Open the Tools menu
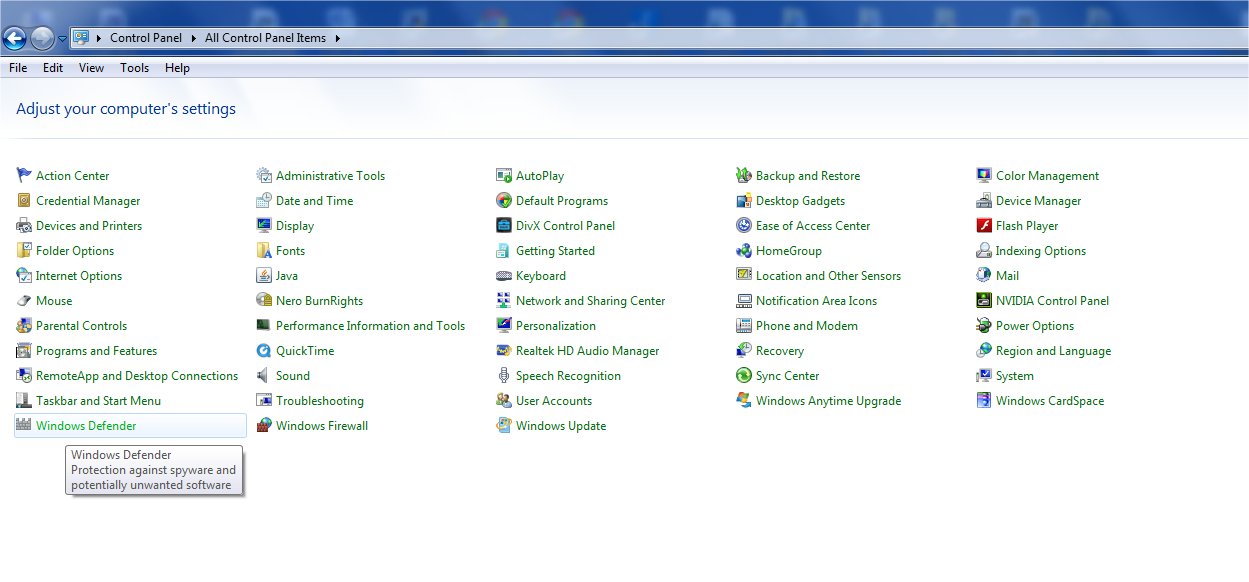Image resolution: width=1249 pixels, height=582 pixels. click(x=134, y=67)
